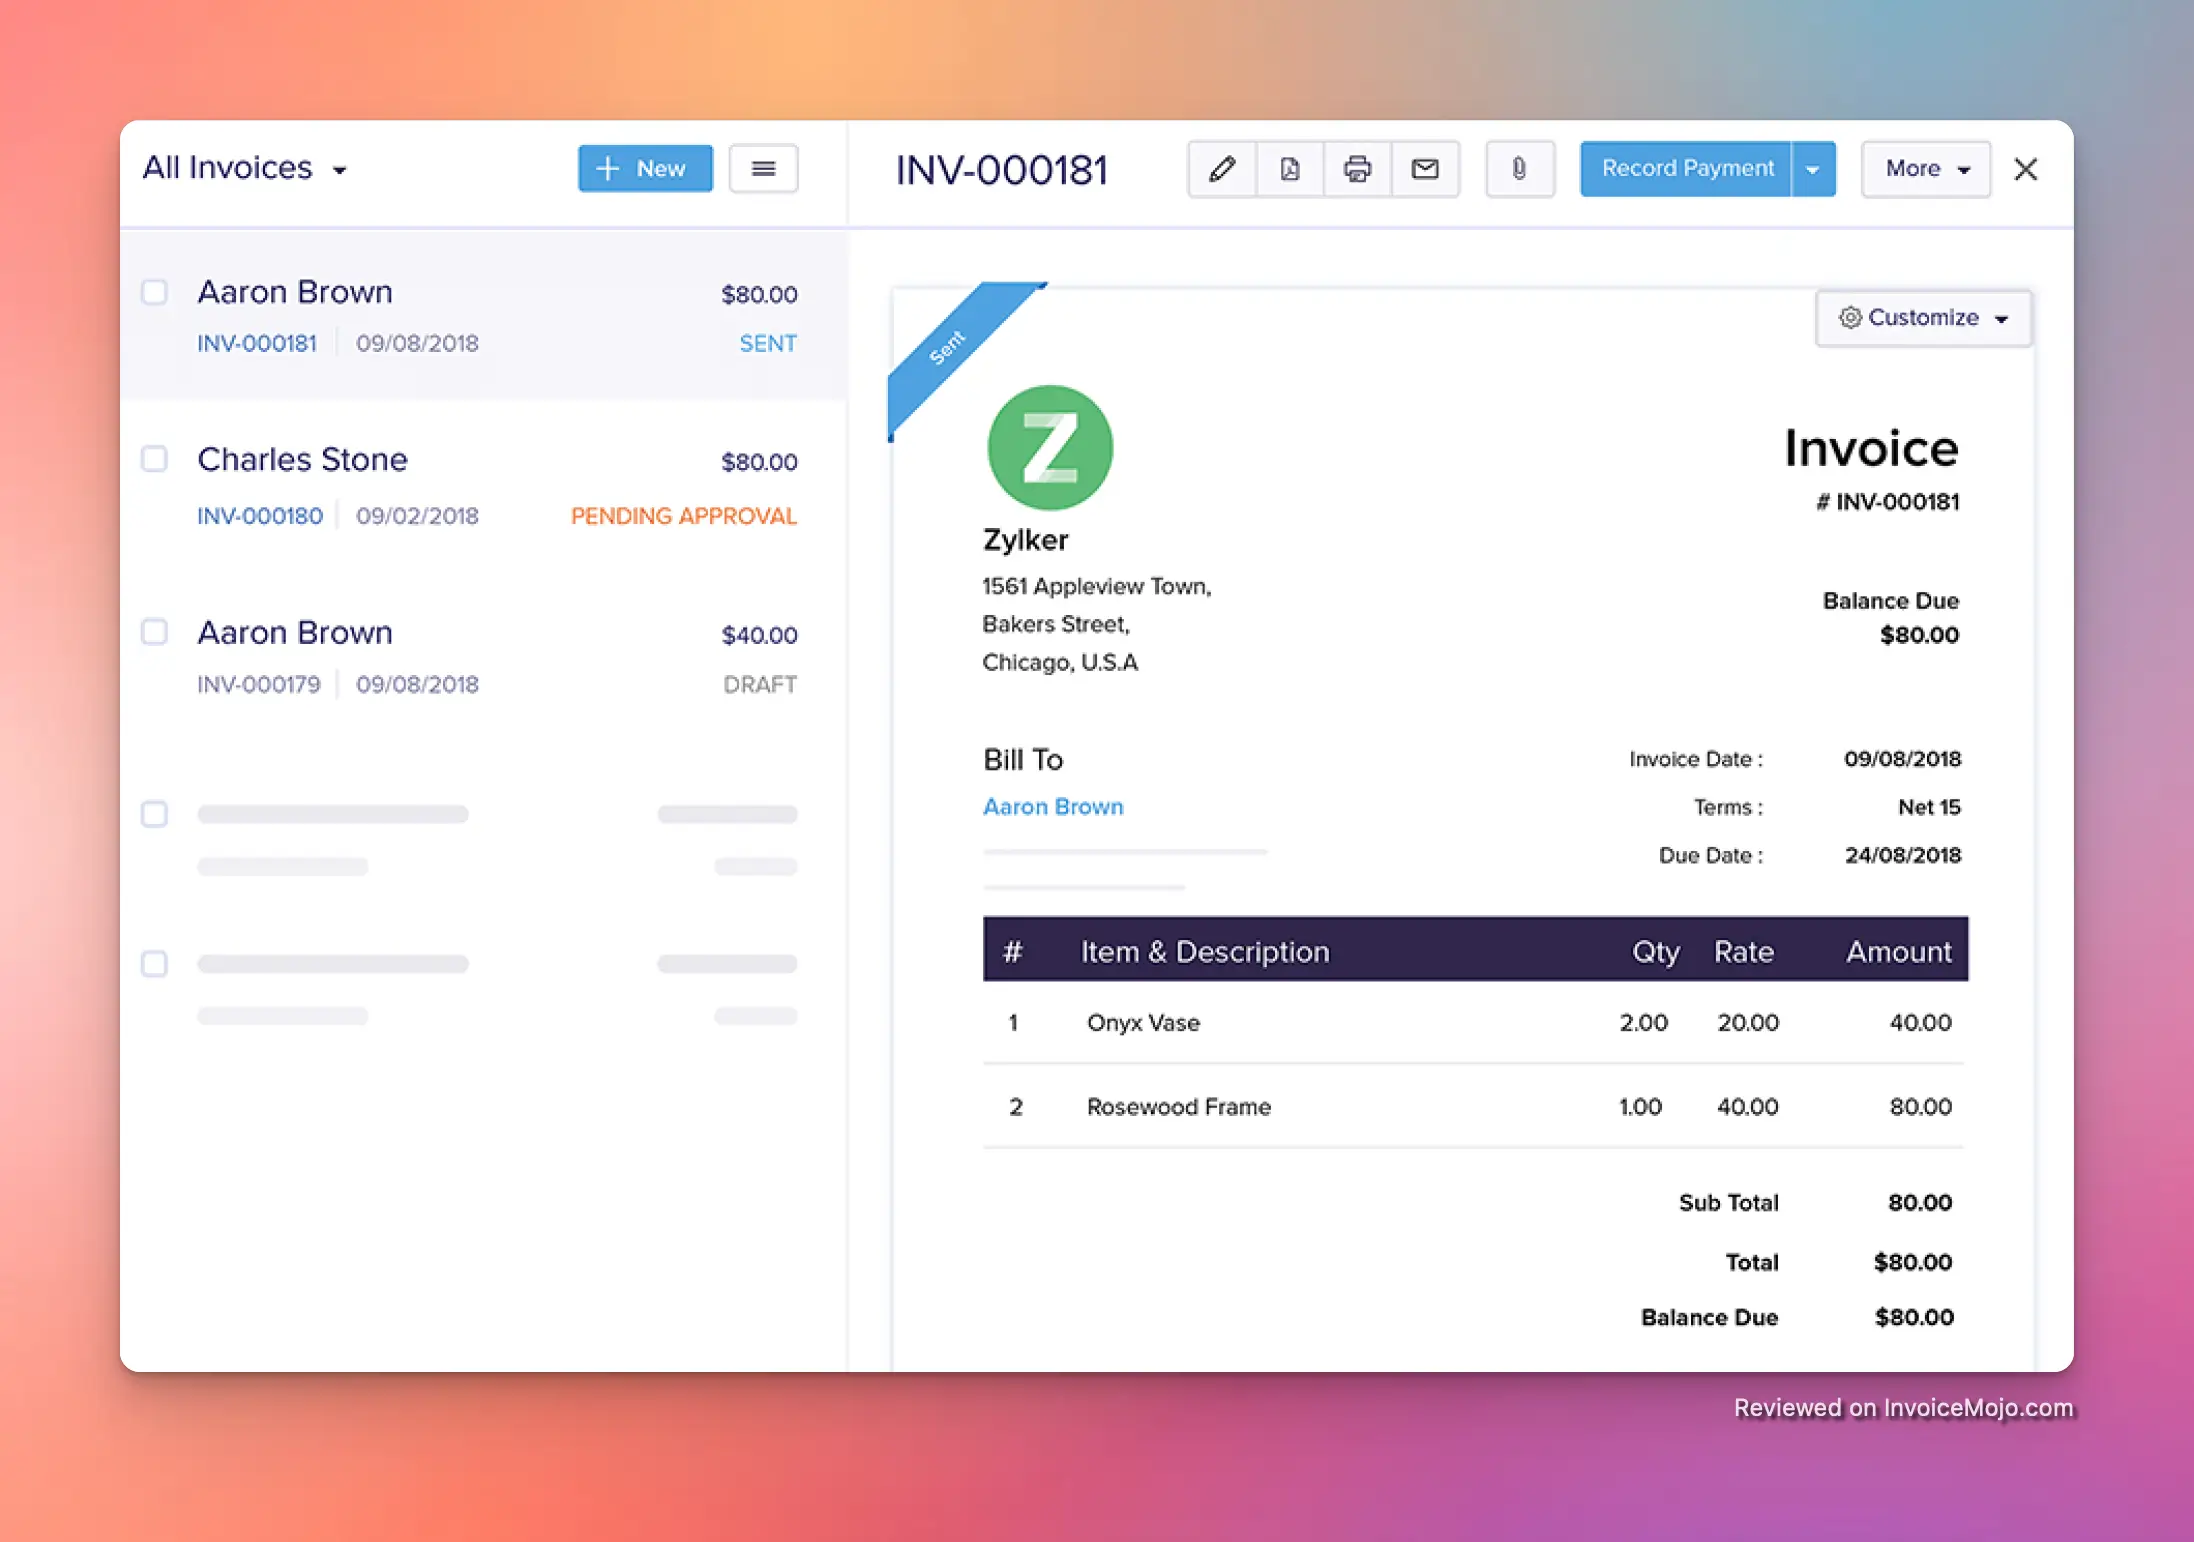Click the DRAFT status label
This screenshot has height=1542, width=2194.
[x=760, y=684]
